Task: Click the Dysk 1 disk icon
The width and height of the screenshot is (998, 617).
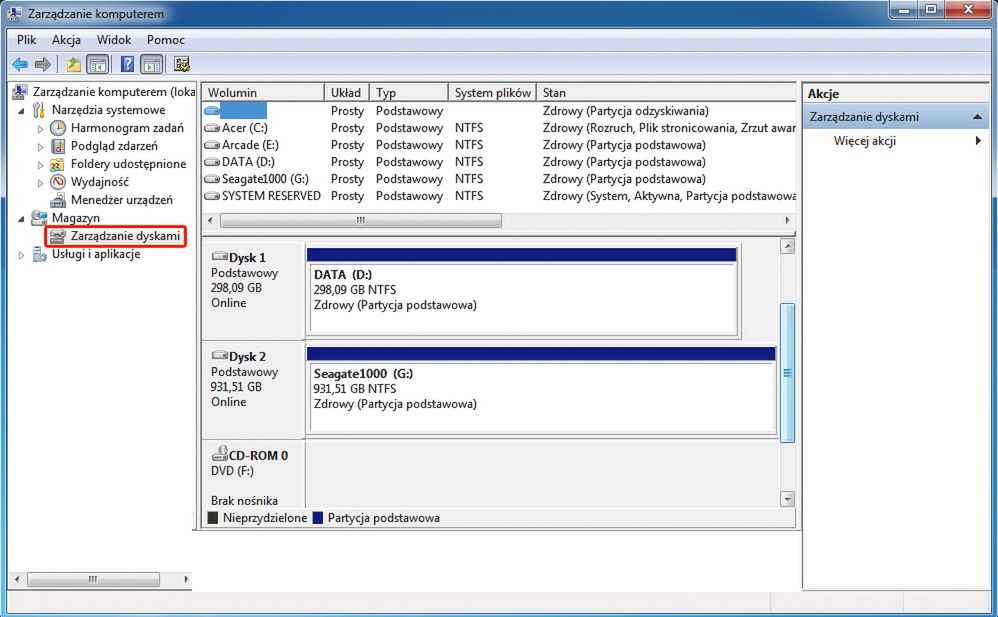Action: click(220, 257)
